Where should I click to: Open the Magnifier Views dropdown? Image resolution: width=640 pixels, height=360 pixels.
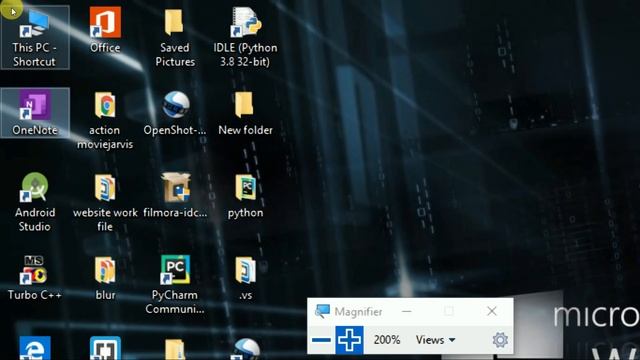point(436,340)
